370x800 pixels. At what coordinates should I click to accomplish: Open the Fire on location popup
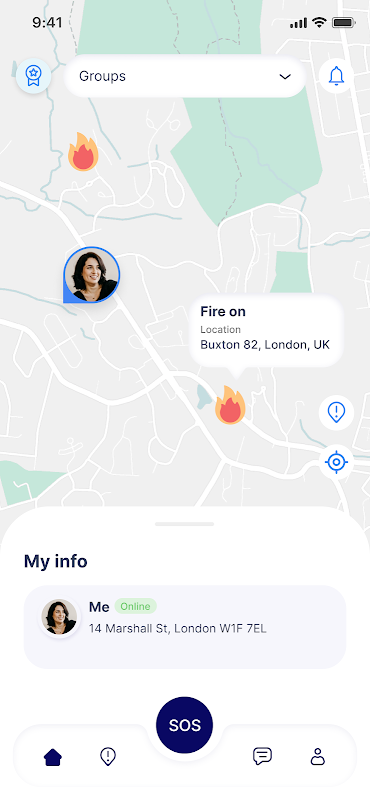point(265,330)
